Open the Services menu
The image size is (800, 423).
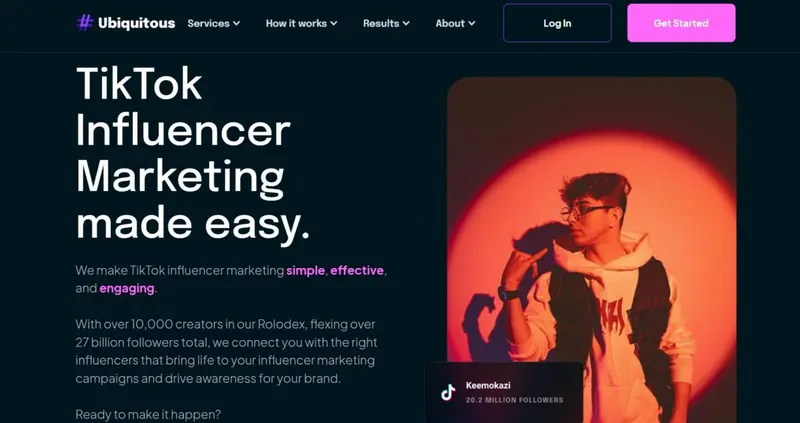(x=213, y=23)
